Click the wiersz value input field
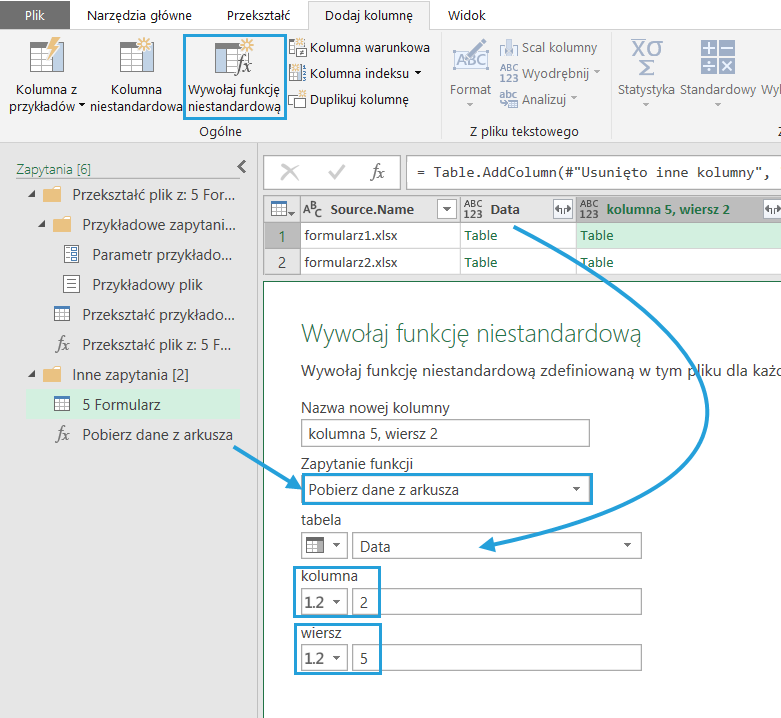The width and height of the screenshot is (781, 718). pos(496,658)
